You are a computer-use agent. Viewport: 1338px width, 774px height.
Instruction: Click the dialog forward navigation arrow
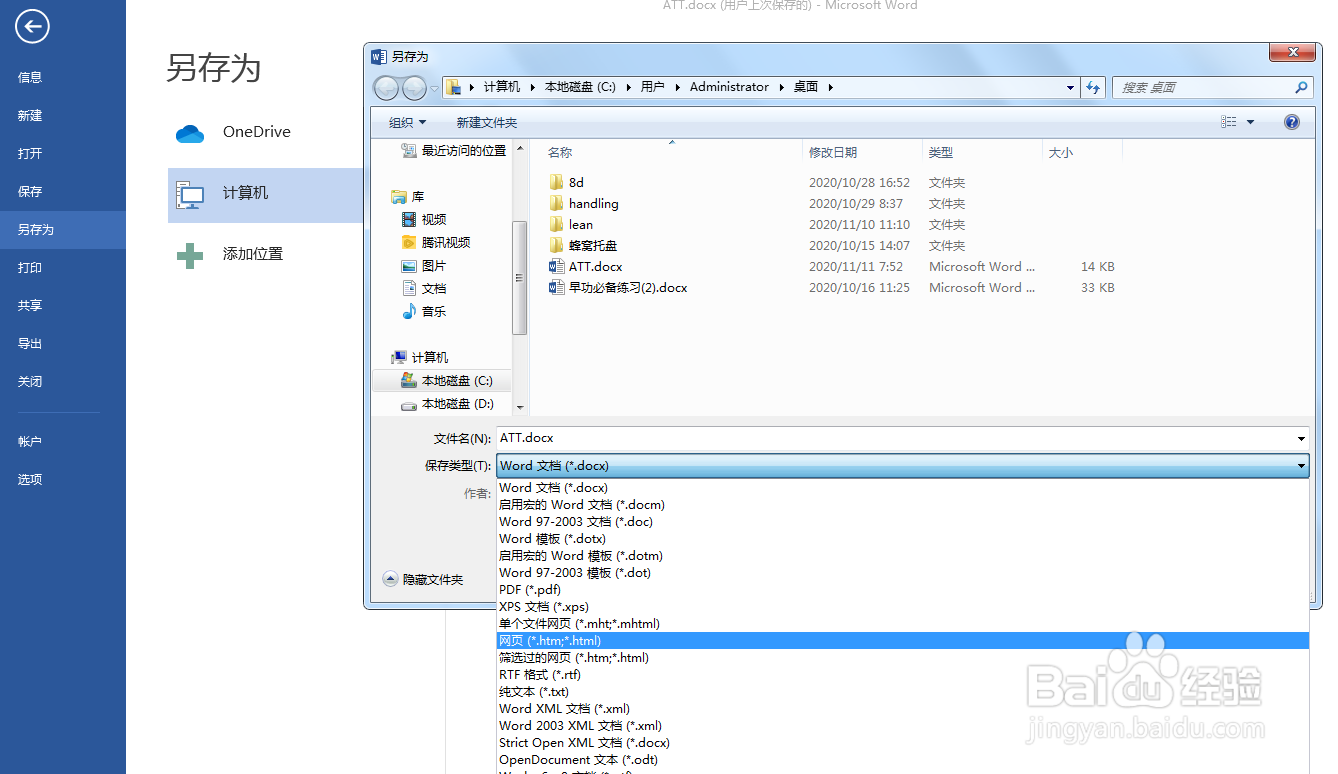tap(414, 88)
